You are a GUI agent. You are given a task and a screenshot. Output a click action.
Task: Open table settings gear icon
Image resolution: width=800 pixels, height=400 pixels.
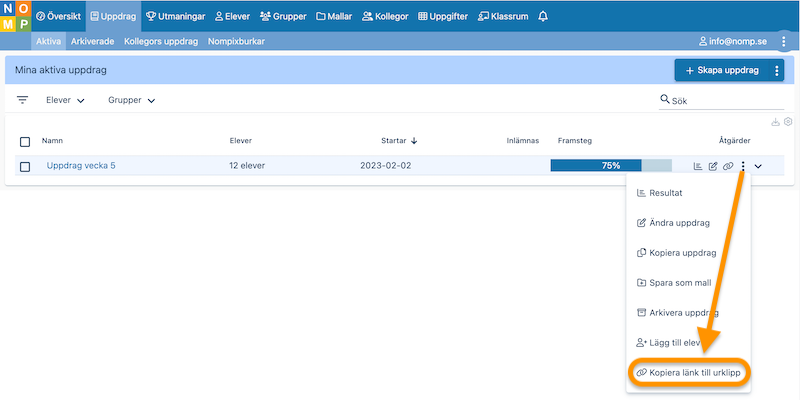coord(788,122)
